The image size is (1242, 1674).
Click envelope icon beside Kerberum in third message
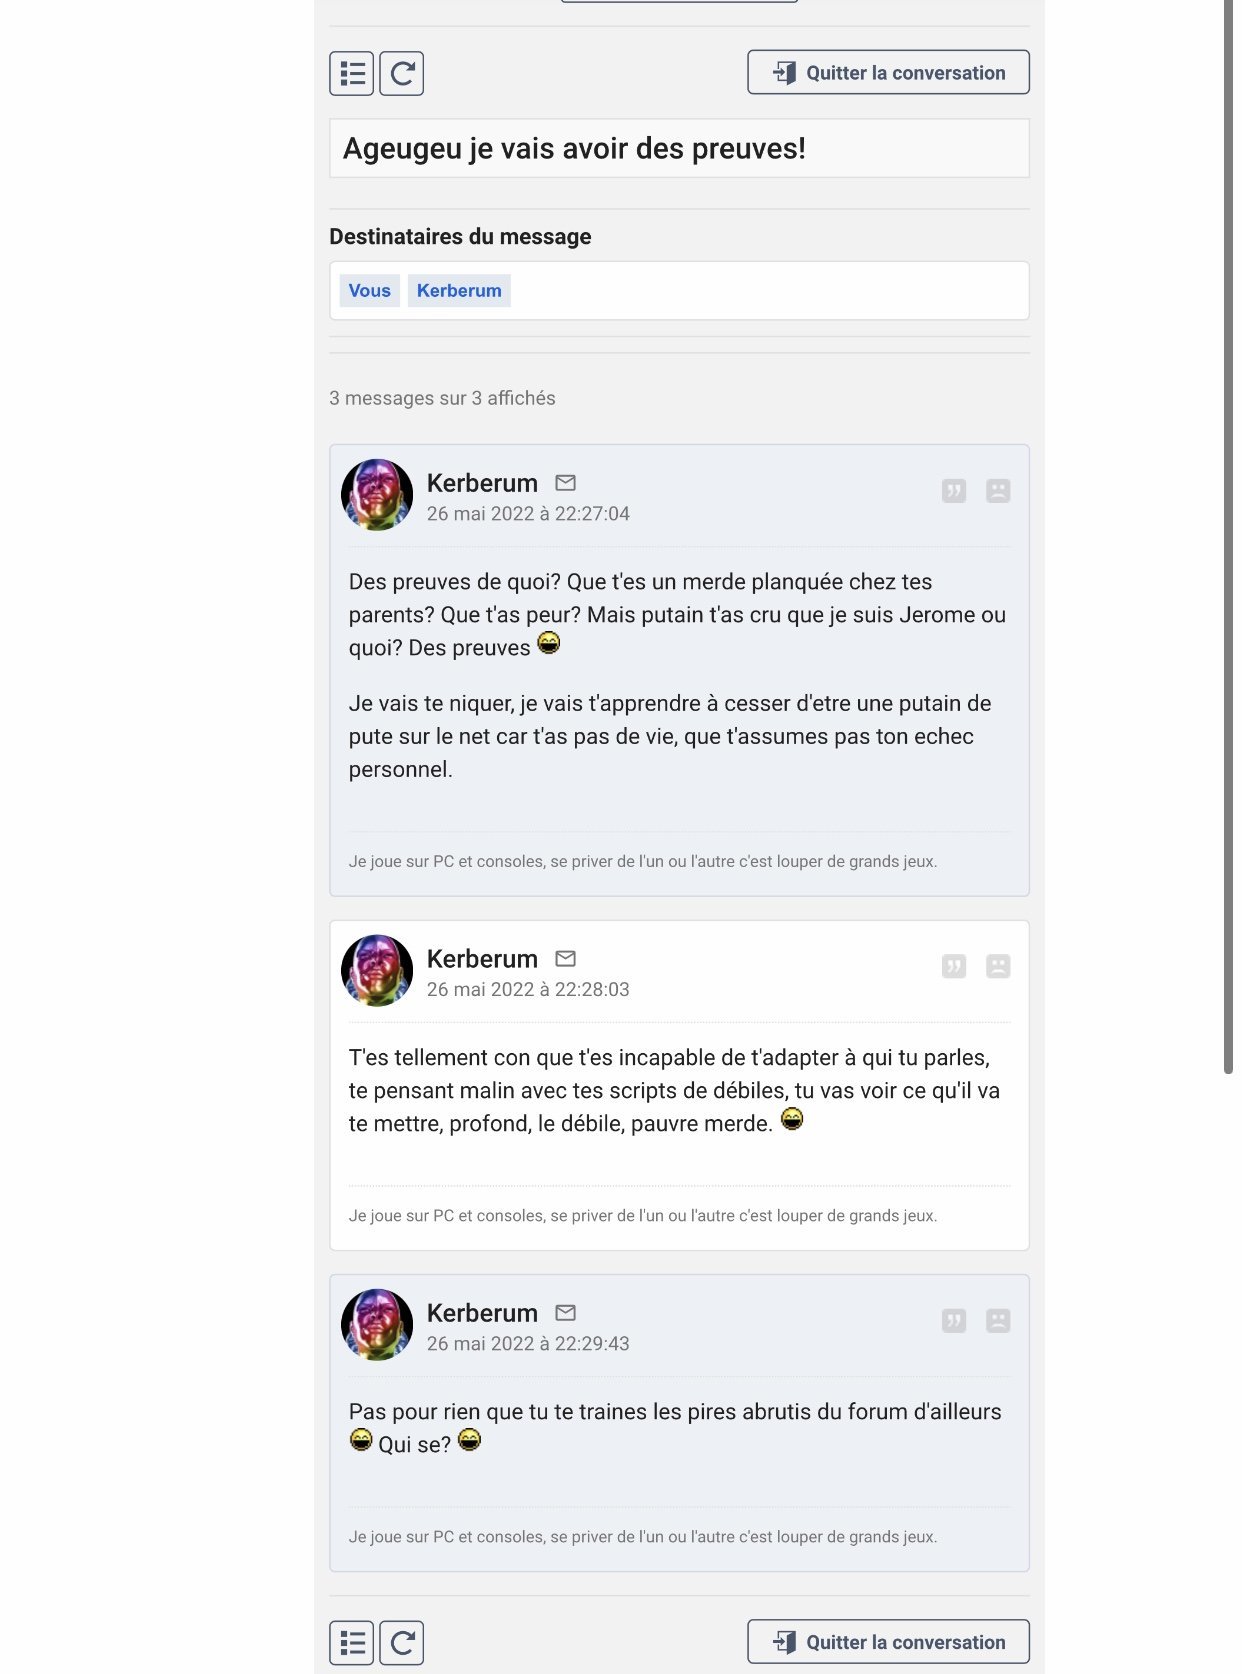point(566,1313)
